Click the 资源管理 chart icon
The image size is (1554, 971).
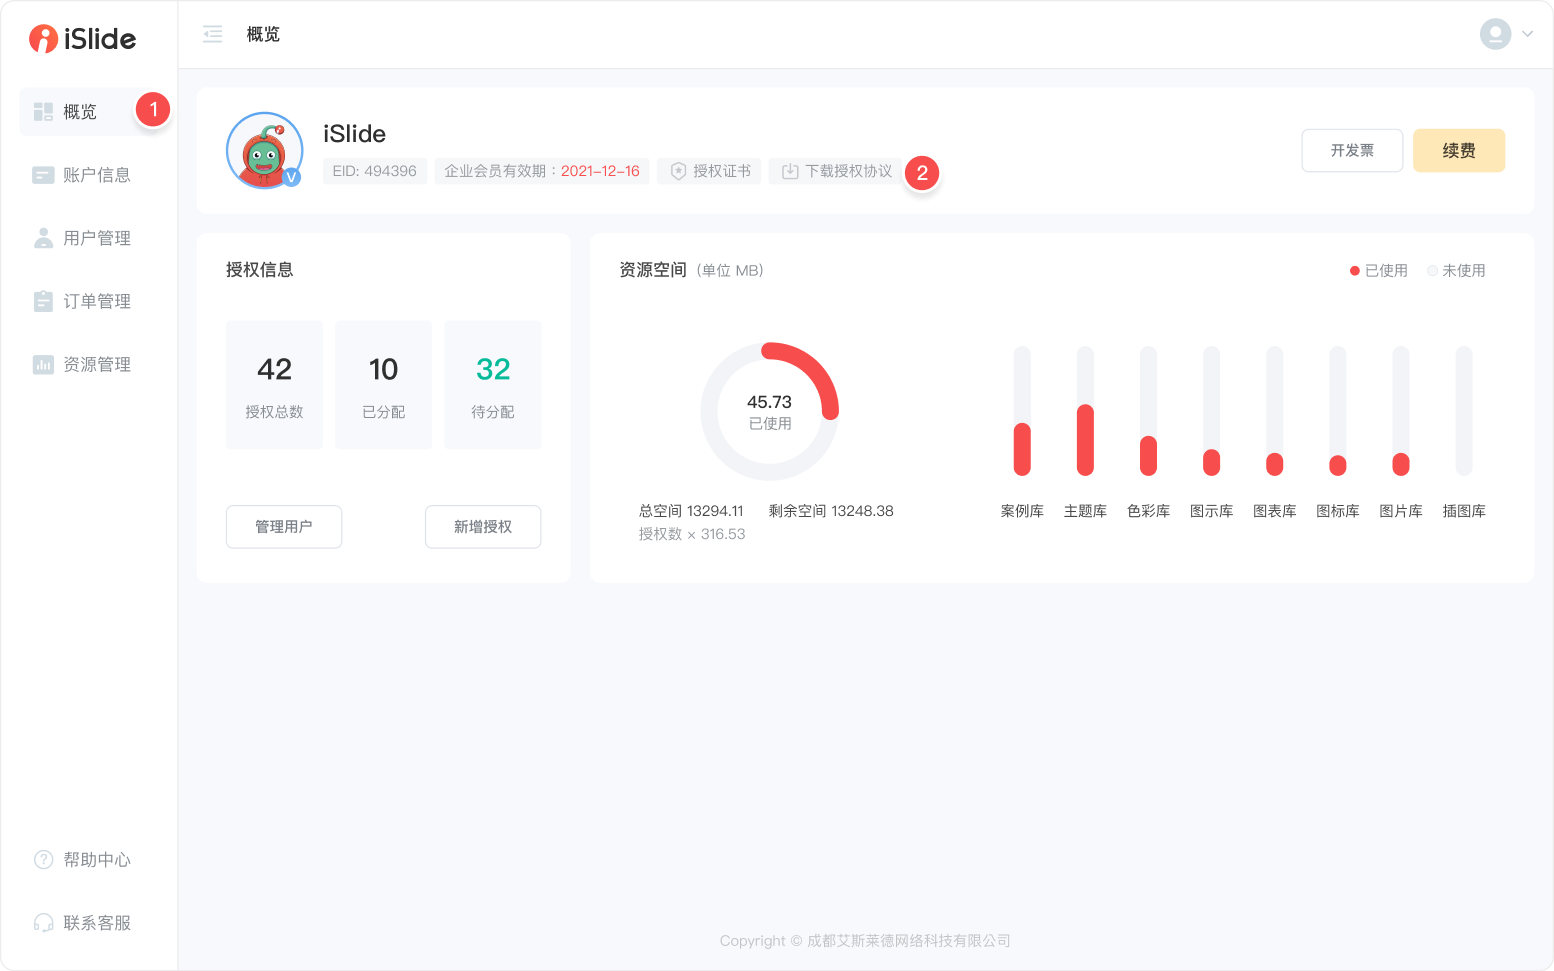(x=43, y=364)
